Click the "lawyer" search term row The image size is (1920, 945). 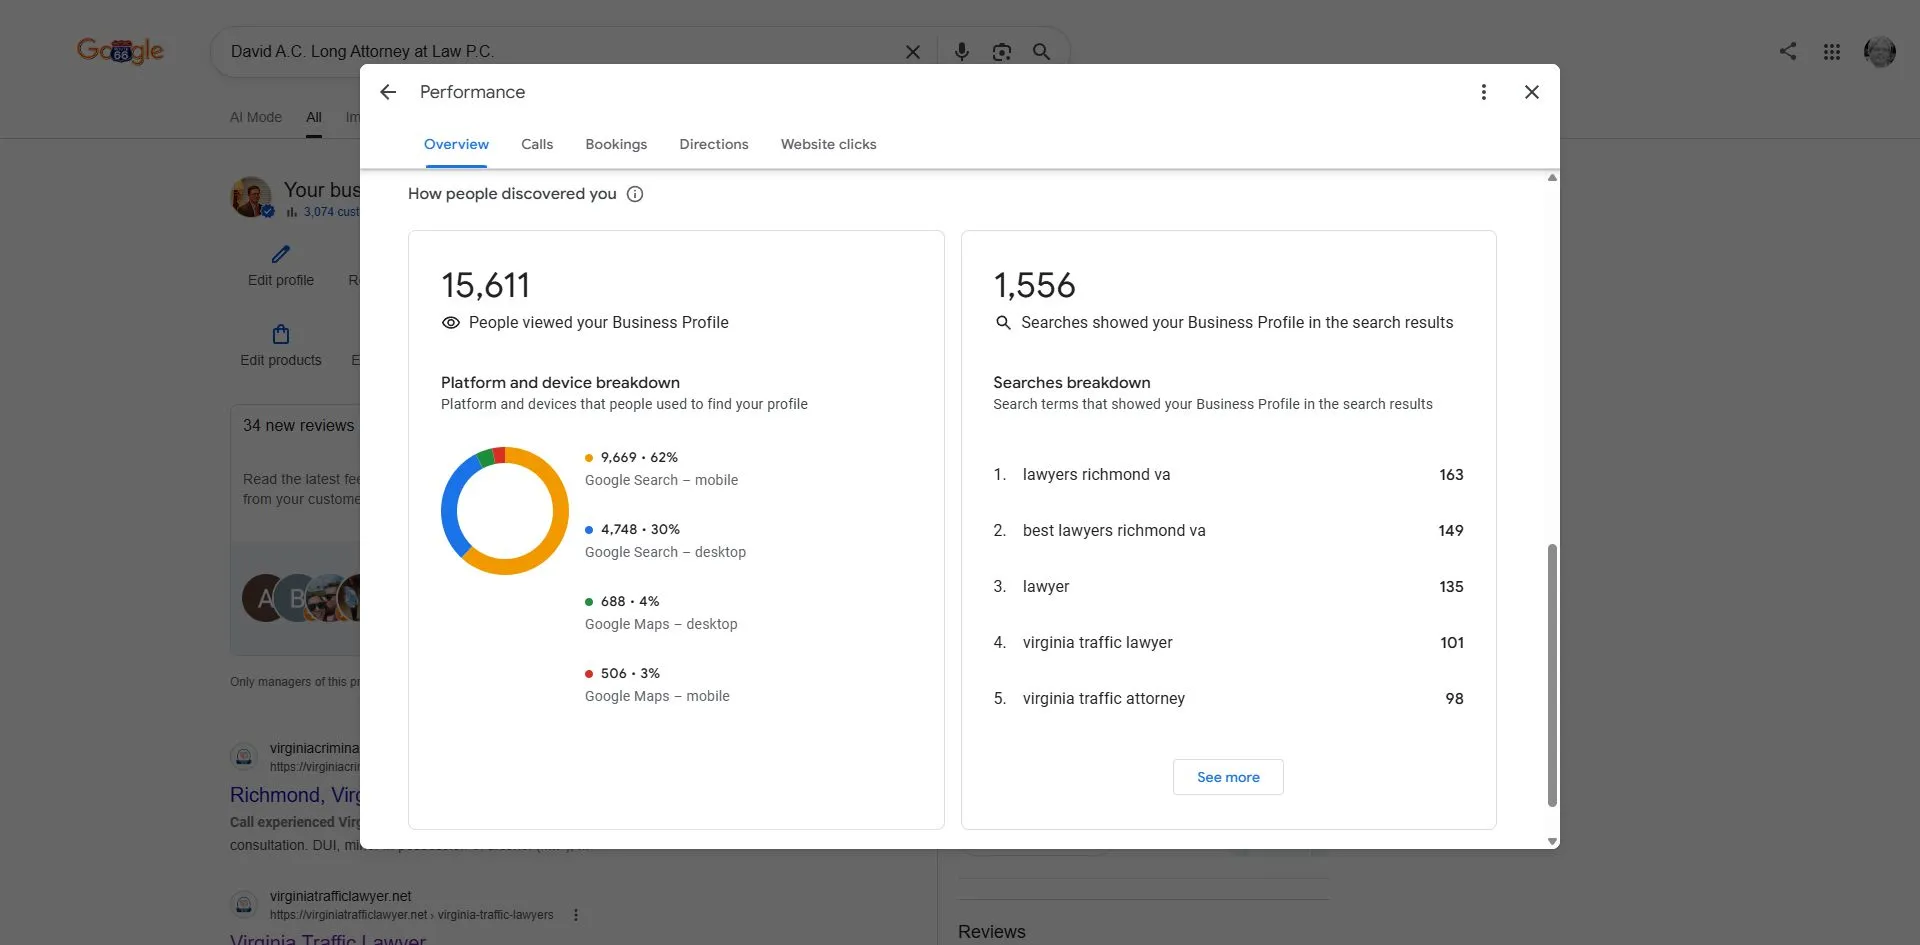1228,587
